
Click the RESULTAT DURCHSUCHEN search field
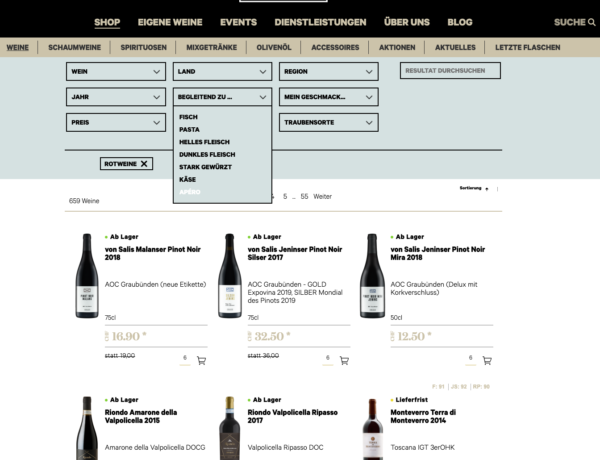(450, 71)
